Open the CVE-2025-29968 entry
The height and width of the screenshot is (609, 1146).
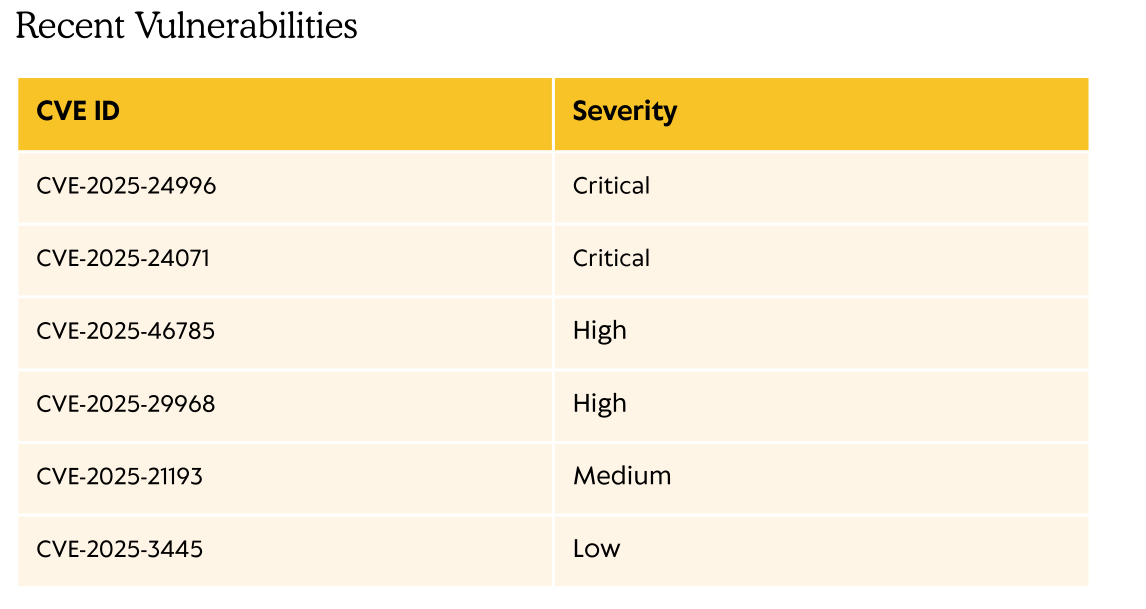pos(125,404)
